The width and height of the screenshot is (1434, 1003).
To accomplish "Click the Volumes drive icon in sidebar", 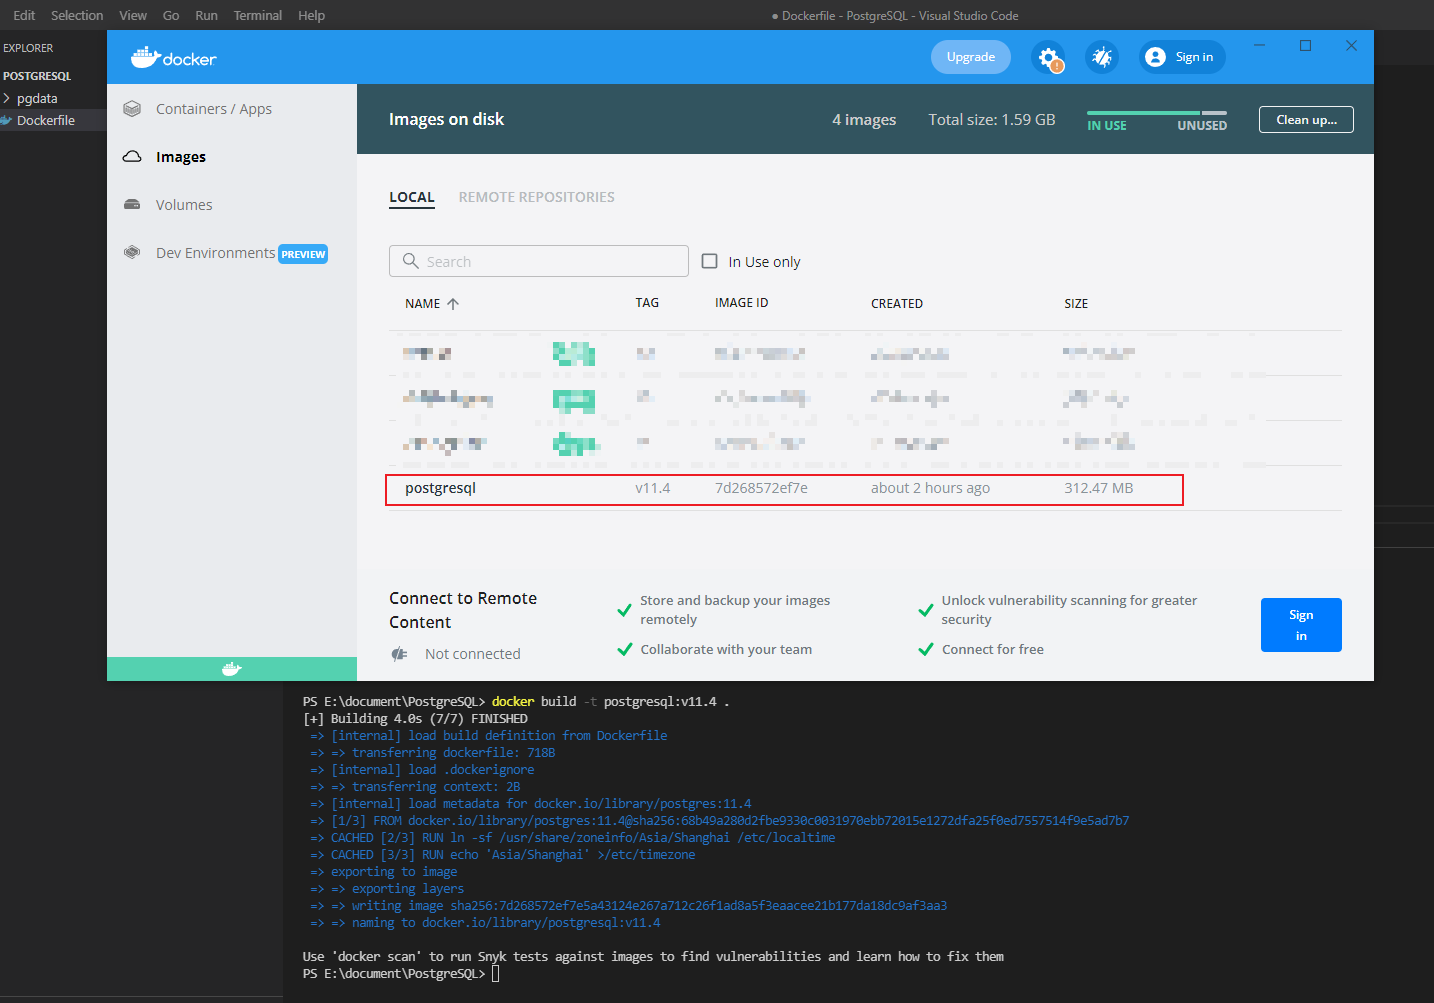I will coord(132,205).
